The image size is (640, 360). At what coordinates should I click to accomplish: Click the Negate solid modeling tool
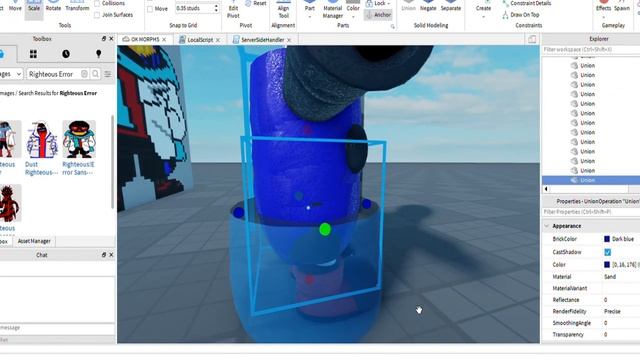click(x=428, y=6)
